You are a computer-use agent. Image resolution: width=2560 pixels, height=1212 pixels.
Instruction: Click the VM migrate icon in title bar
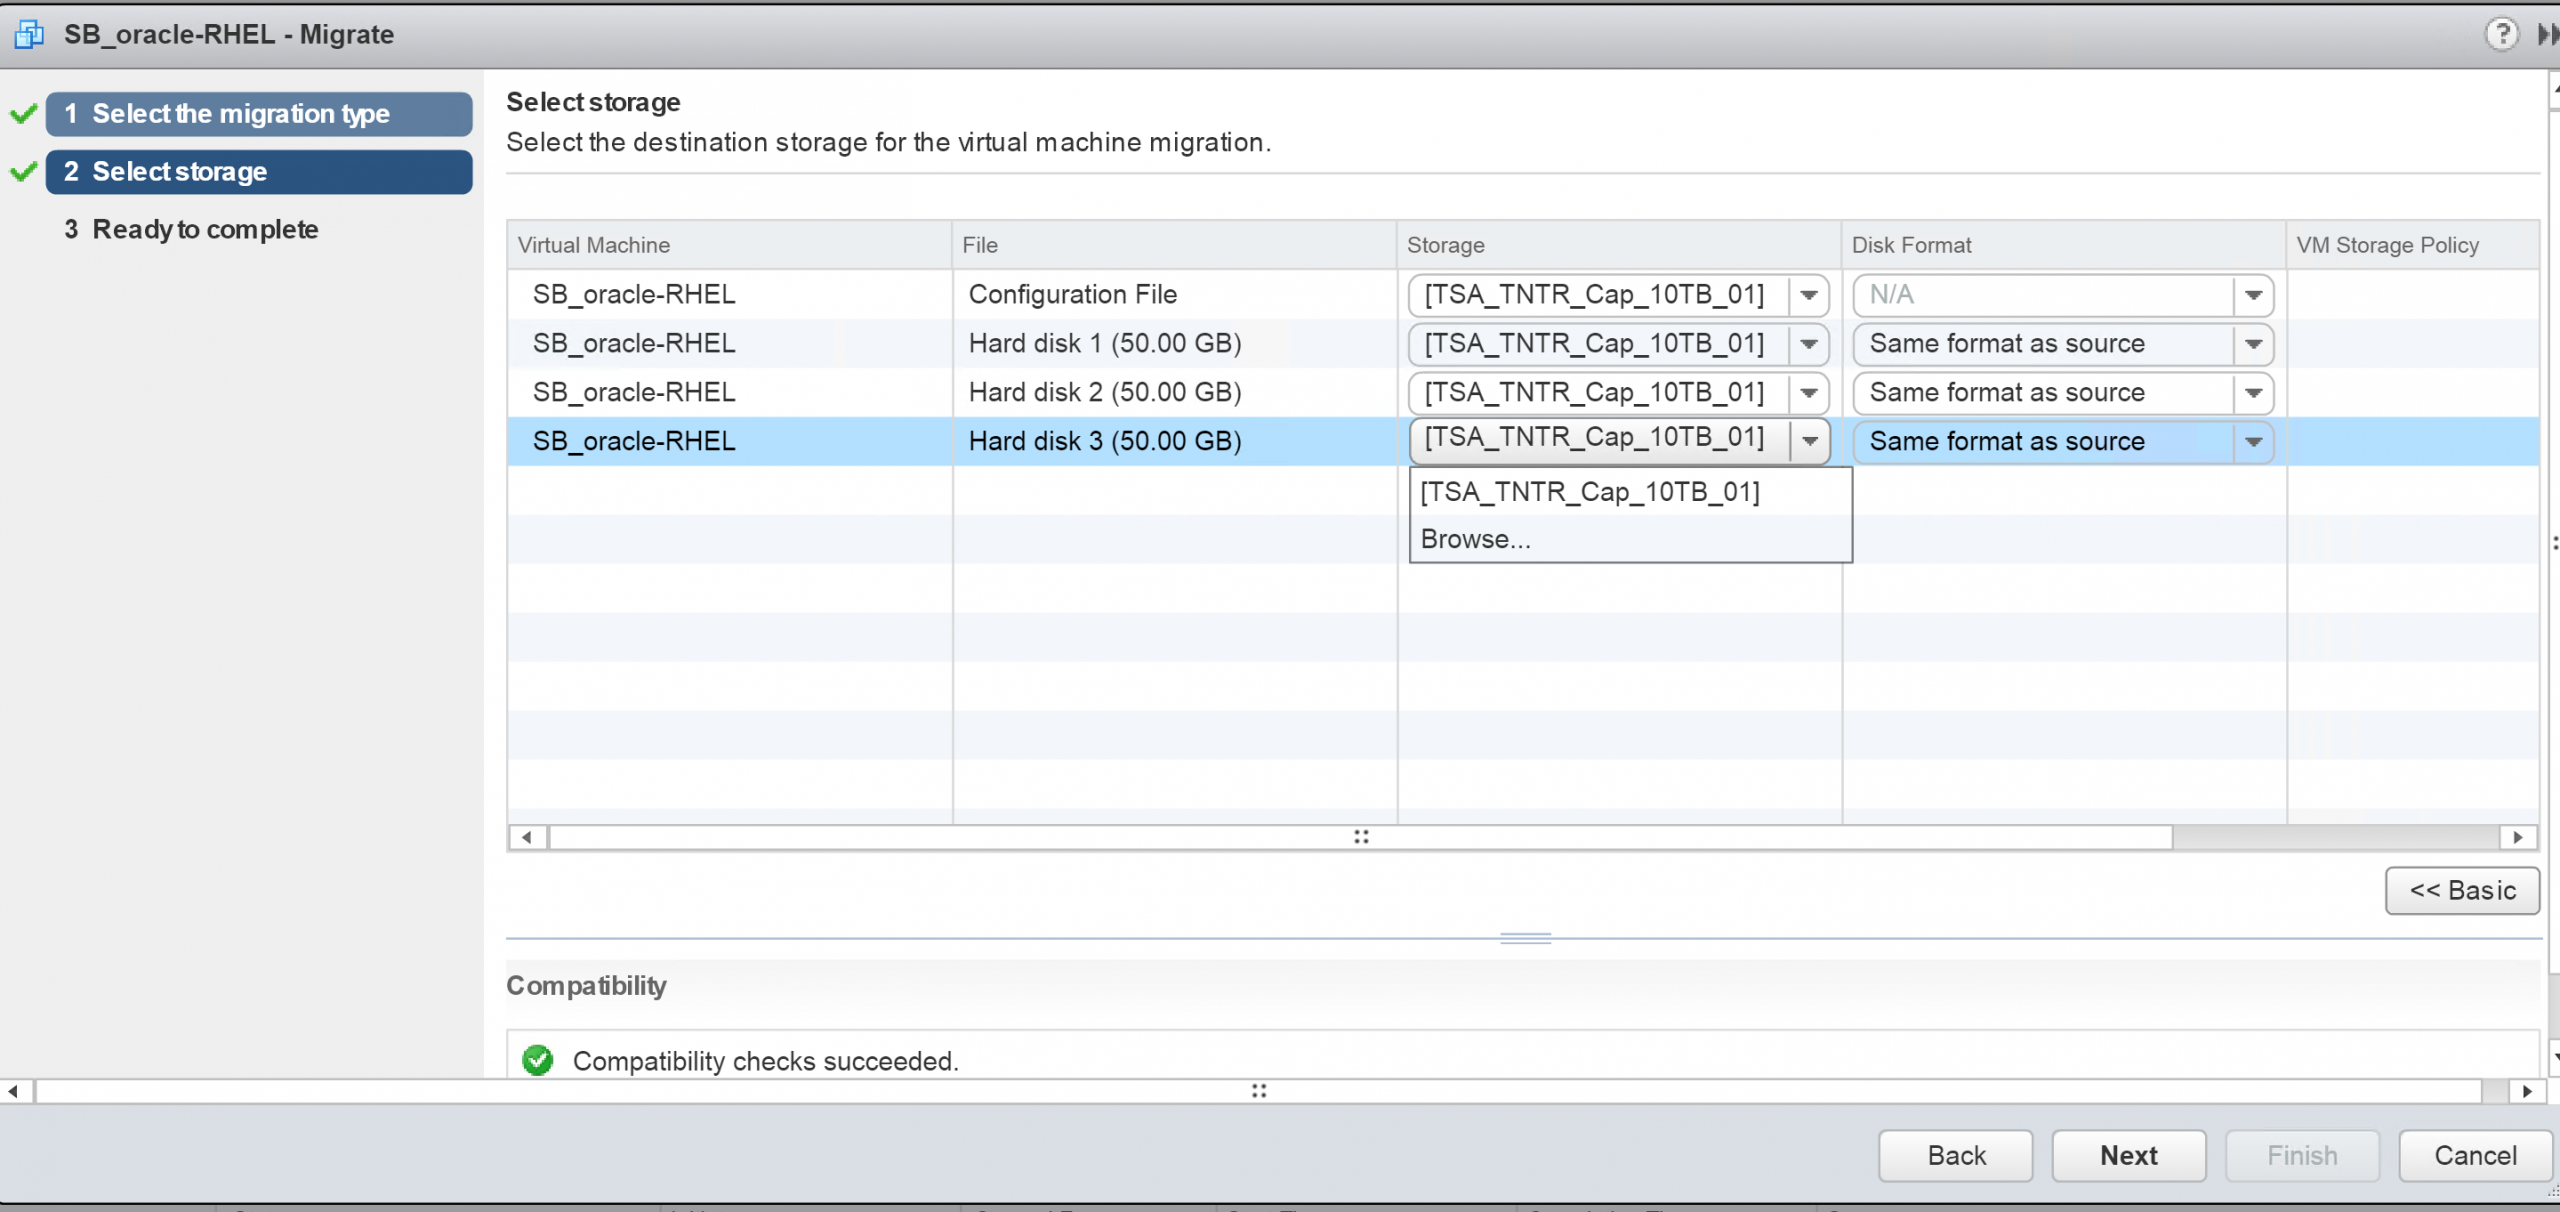[29, 35]
